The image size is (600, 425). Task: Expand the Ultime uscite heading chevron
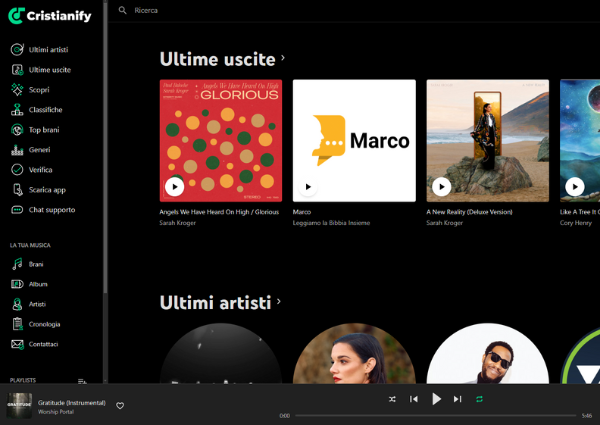point(283,58)
